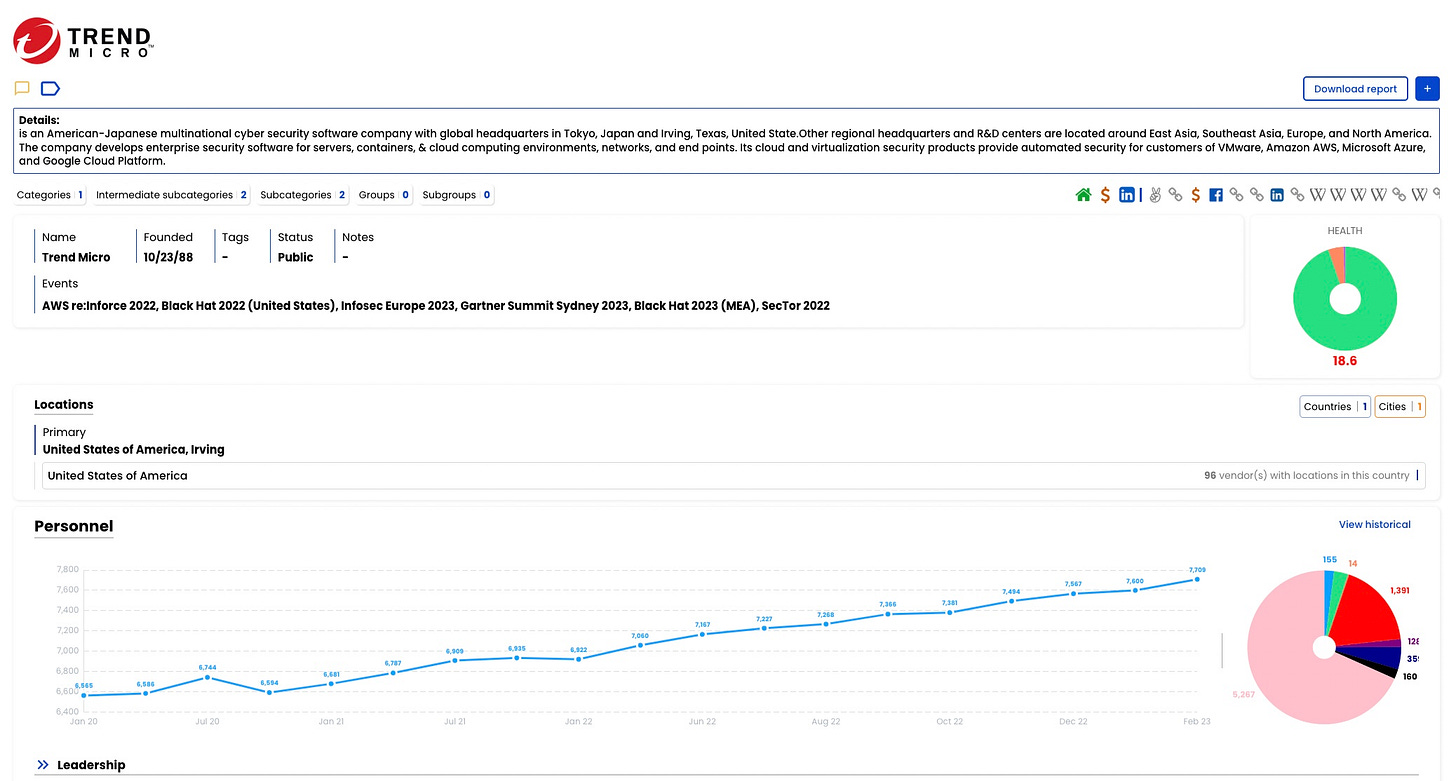Click the green Health donut chart
Screen dimensions: 1456x781
pyautogui.click(x=1345, y=298)
